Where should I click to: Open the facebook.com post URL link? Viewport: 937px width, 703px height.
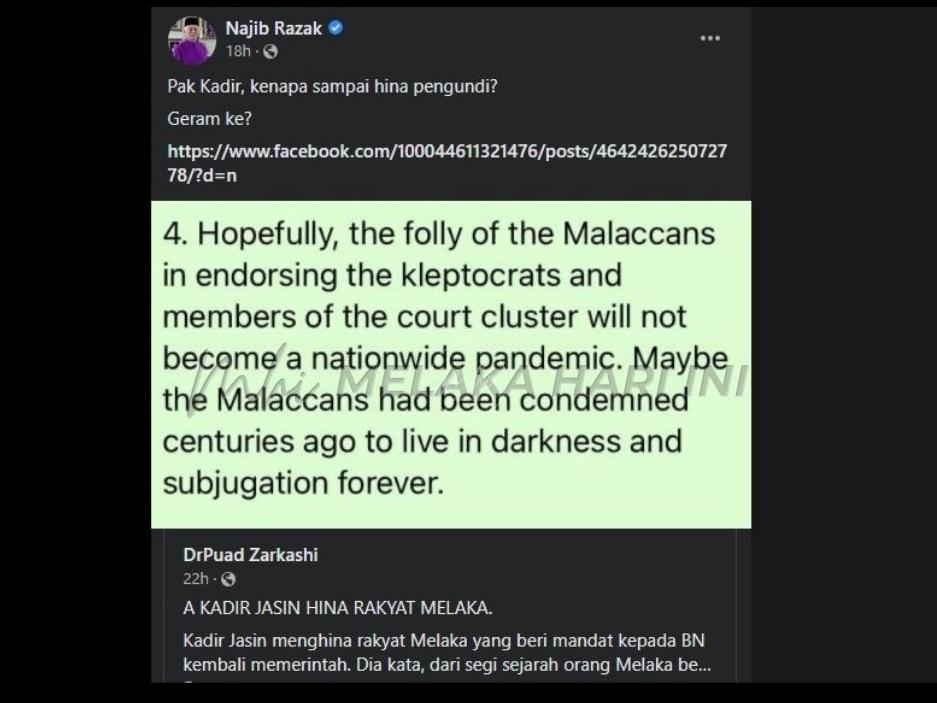(x=446, y=163)
